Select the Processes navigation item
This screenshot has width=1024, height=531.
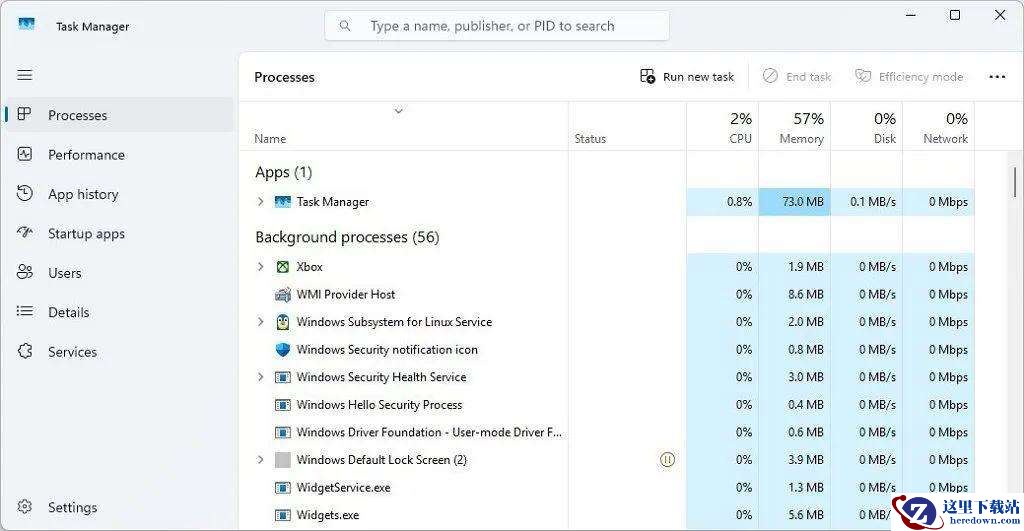[x=77, y=115]
